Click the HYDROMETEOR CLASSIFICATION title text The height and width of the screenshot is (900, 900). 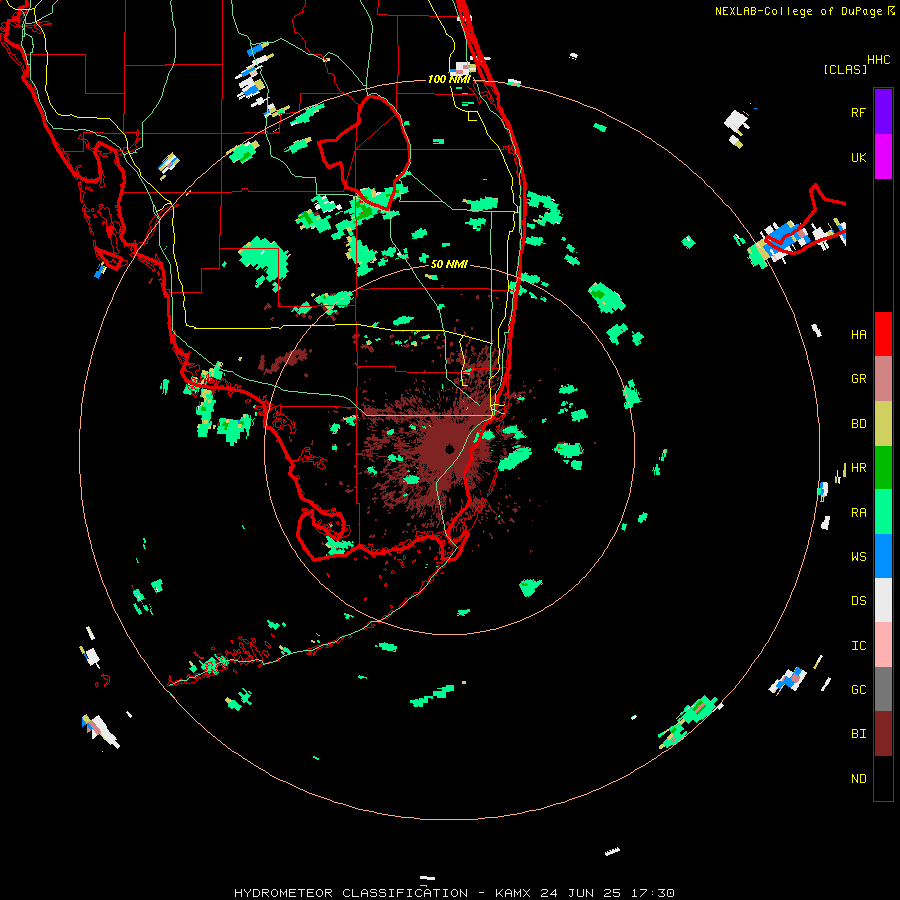[x=351, y=893]
